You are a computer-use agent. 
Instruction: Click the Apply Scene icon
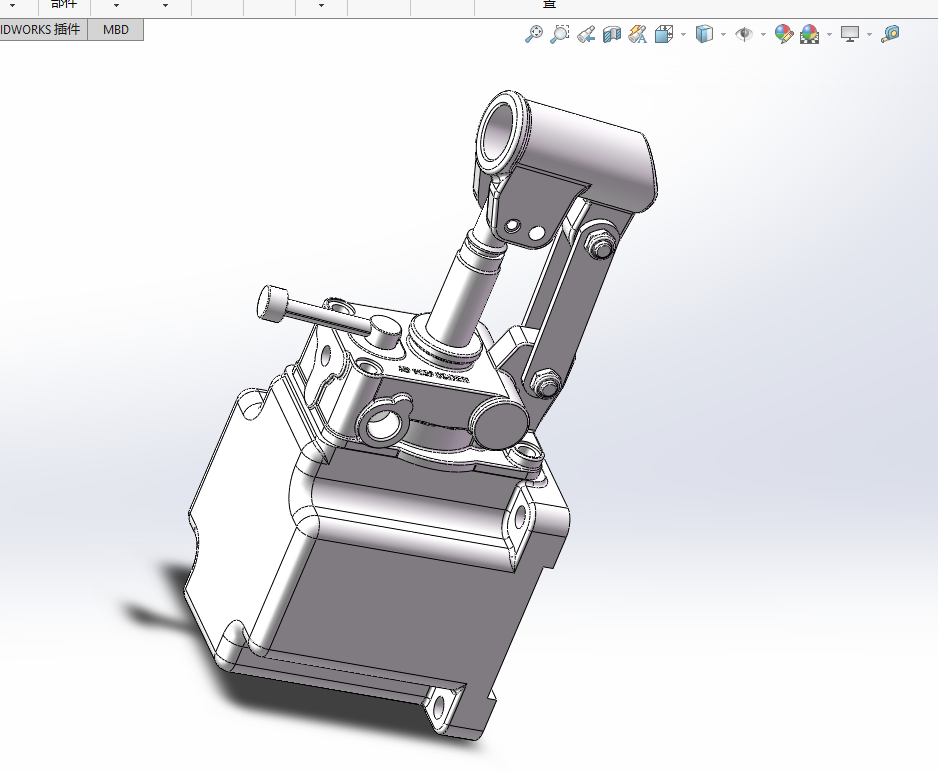click(x=809, y=34)
